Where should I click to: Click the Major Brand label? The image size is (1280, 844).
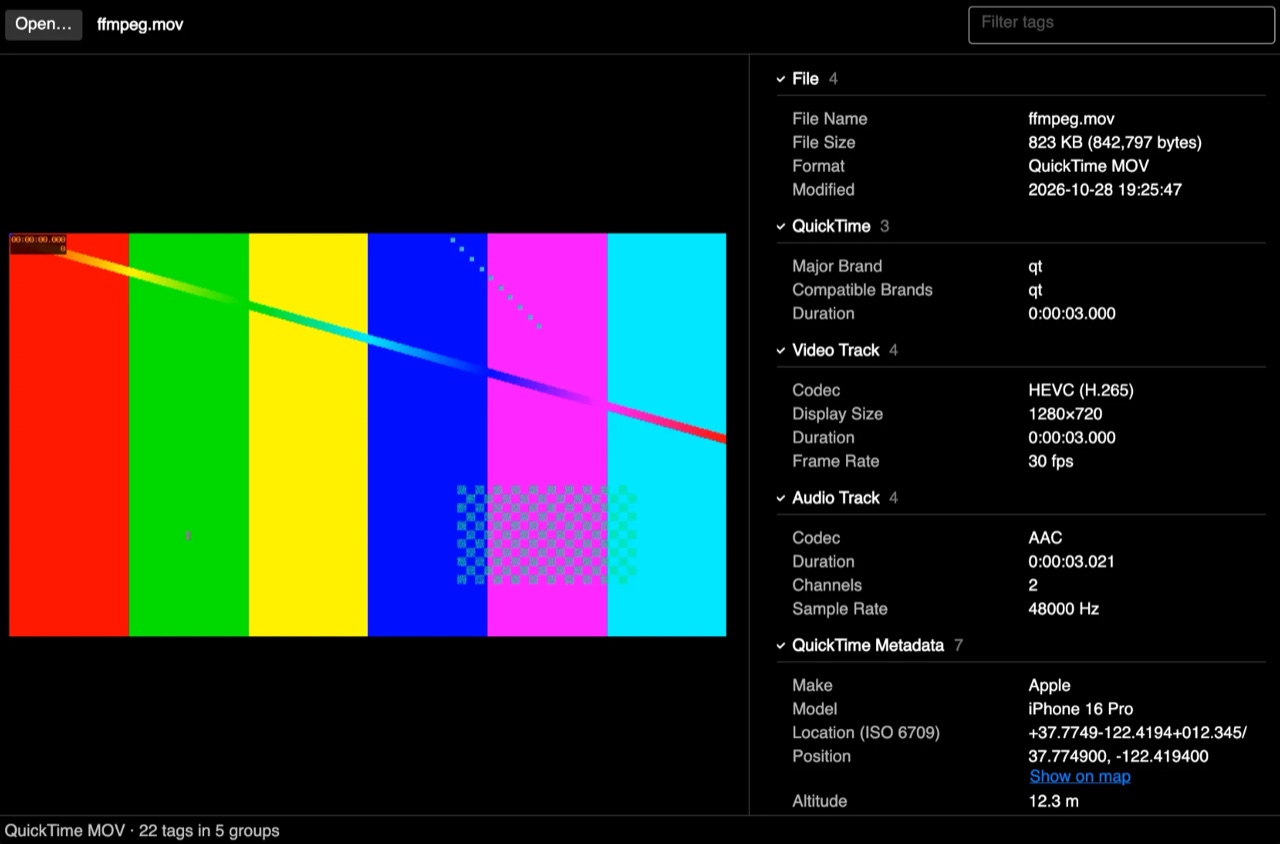[837, 266]
